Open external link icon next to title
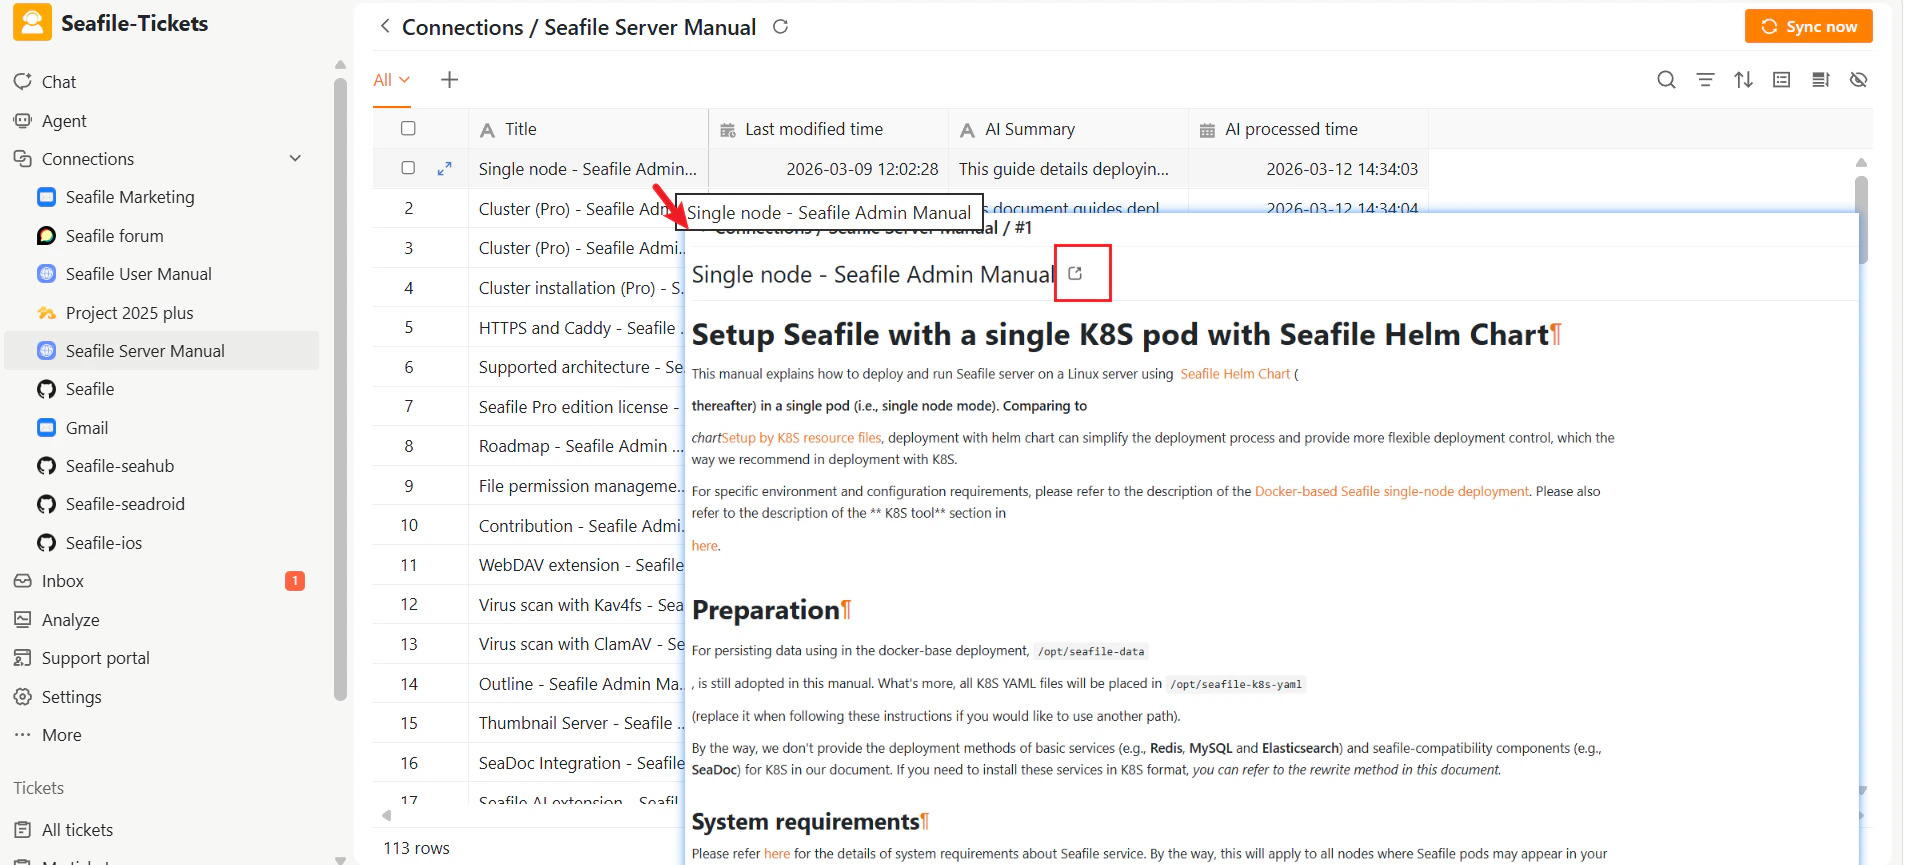1908x865 pixels. pos(1075,273)
